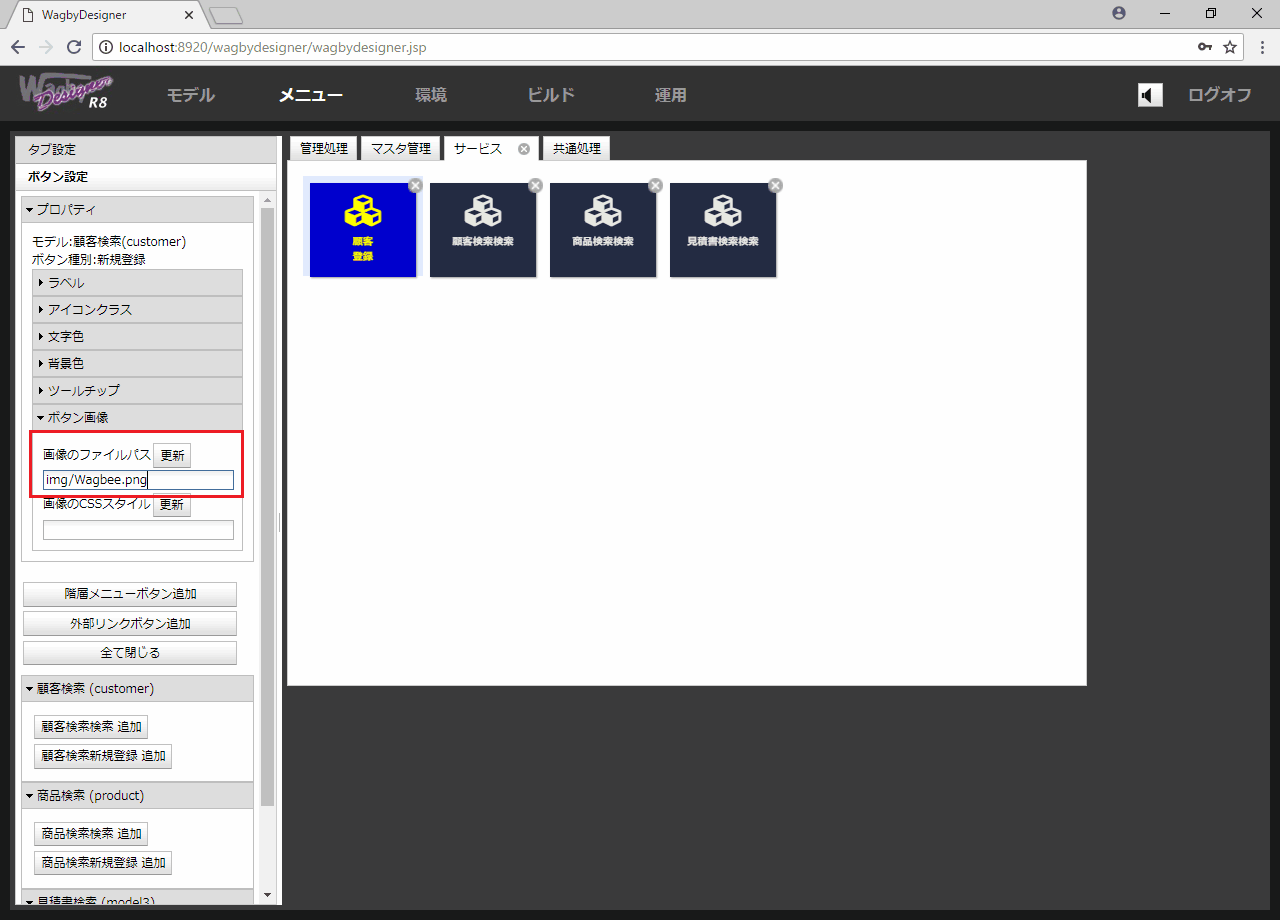1280x920 pixels.
Task: Focus the empty 画像のCSSスタイル input field
Action: tap(138, 530)
